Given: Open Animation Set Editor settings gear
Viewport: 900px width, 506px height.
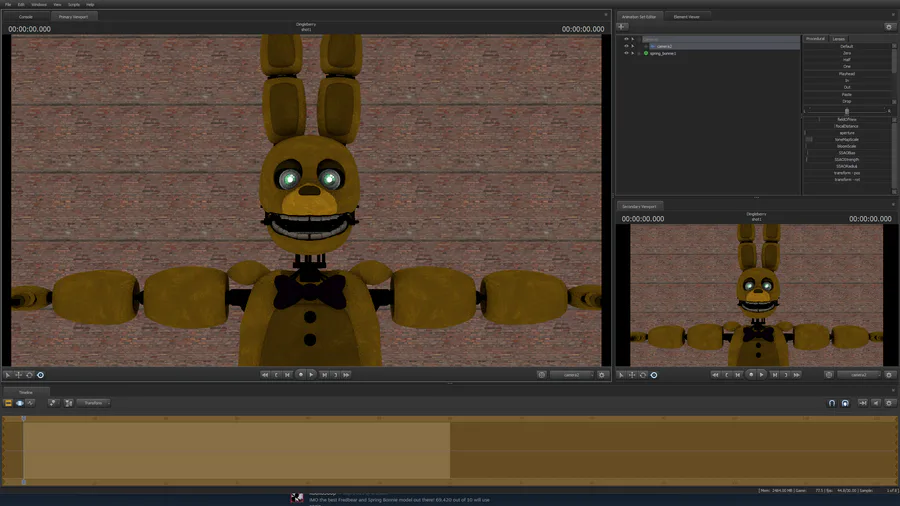Looking at the screenshot, I should tap(889, 27).
